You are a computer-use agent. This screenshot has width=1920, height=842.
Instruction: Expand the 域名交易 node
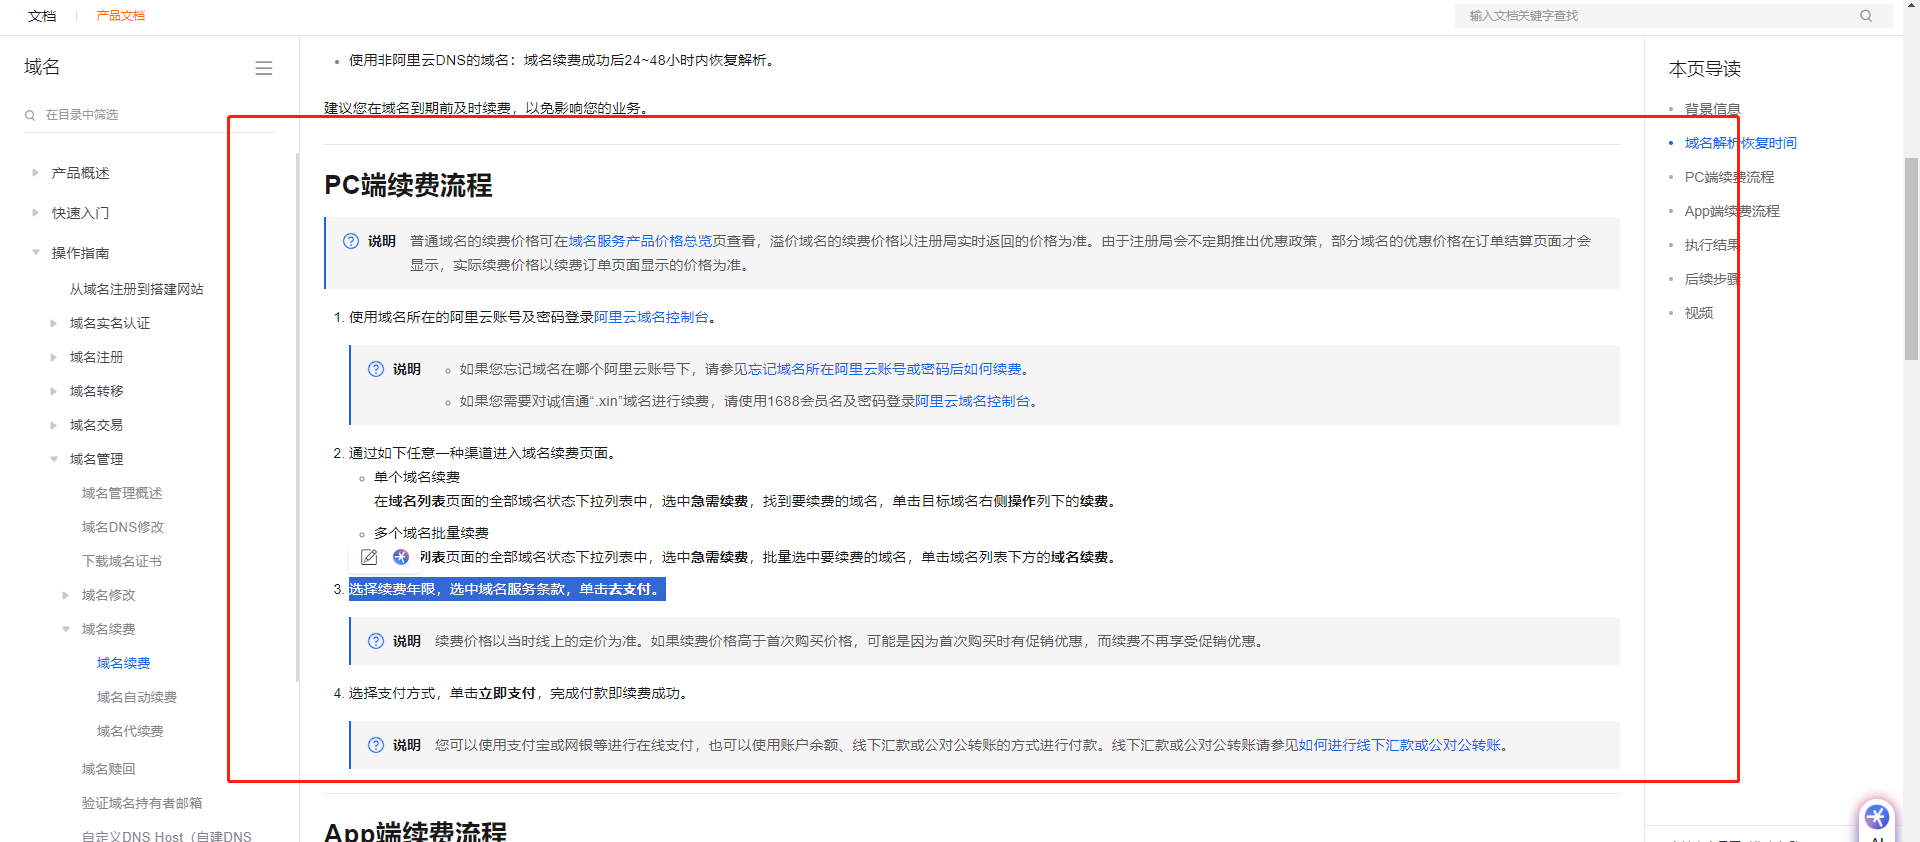pos(54,425)
